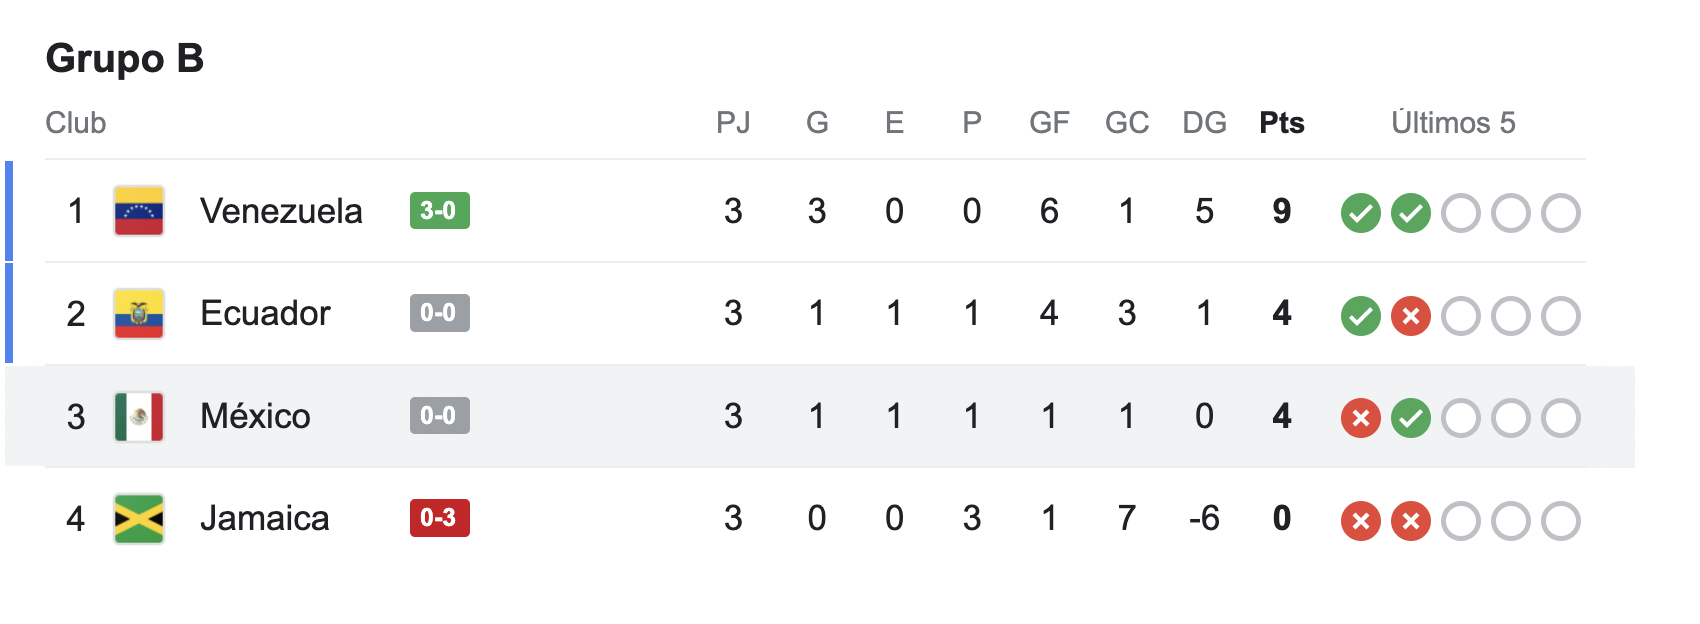The height and width of the screenshot is (624, 1700).
Task: Click México's green win checkmark icon
Action: (x=1410, y=418)
